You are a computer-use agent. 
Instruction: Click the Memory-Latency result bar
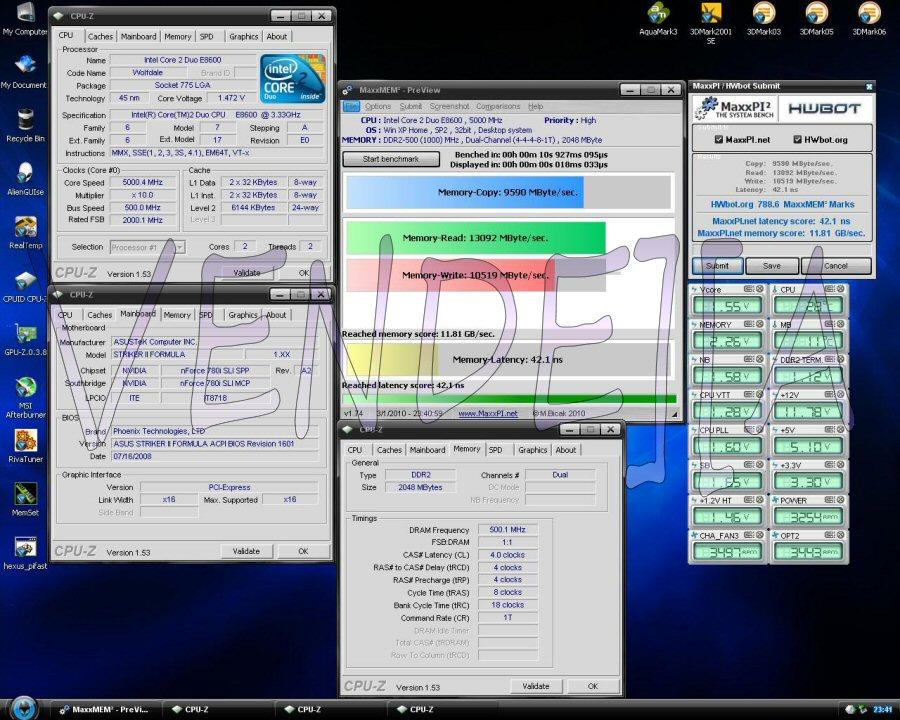coord(508,359)
